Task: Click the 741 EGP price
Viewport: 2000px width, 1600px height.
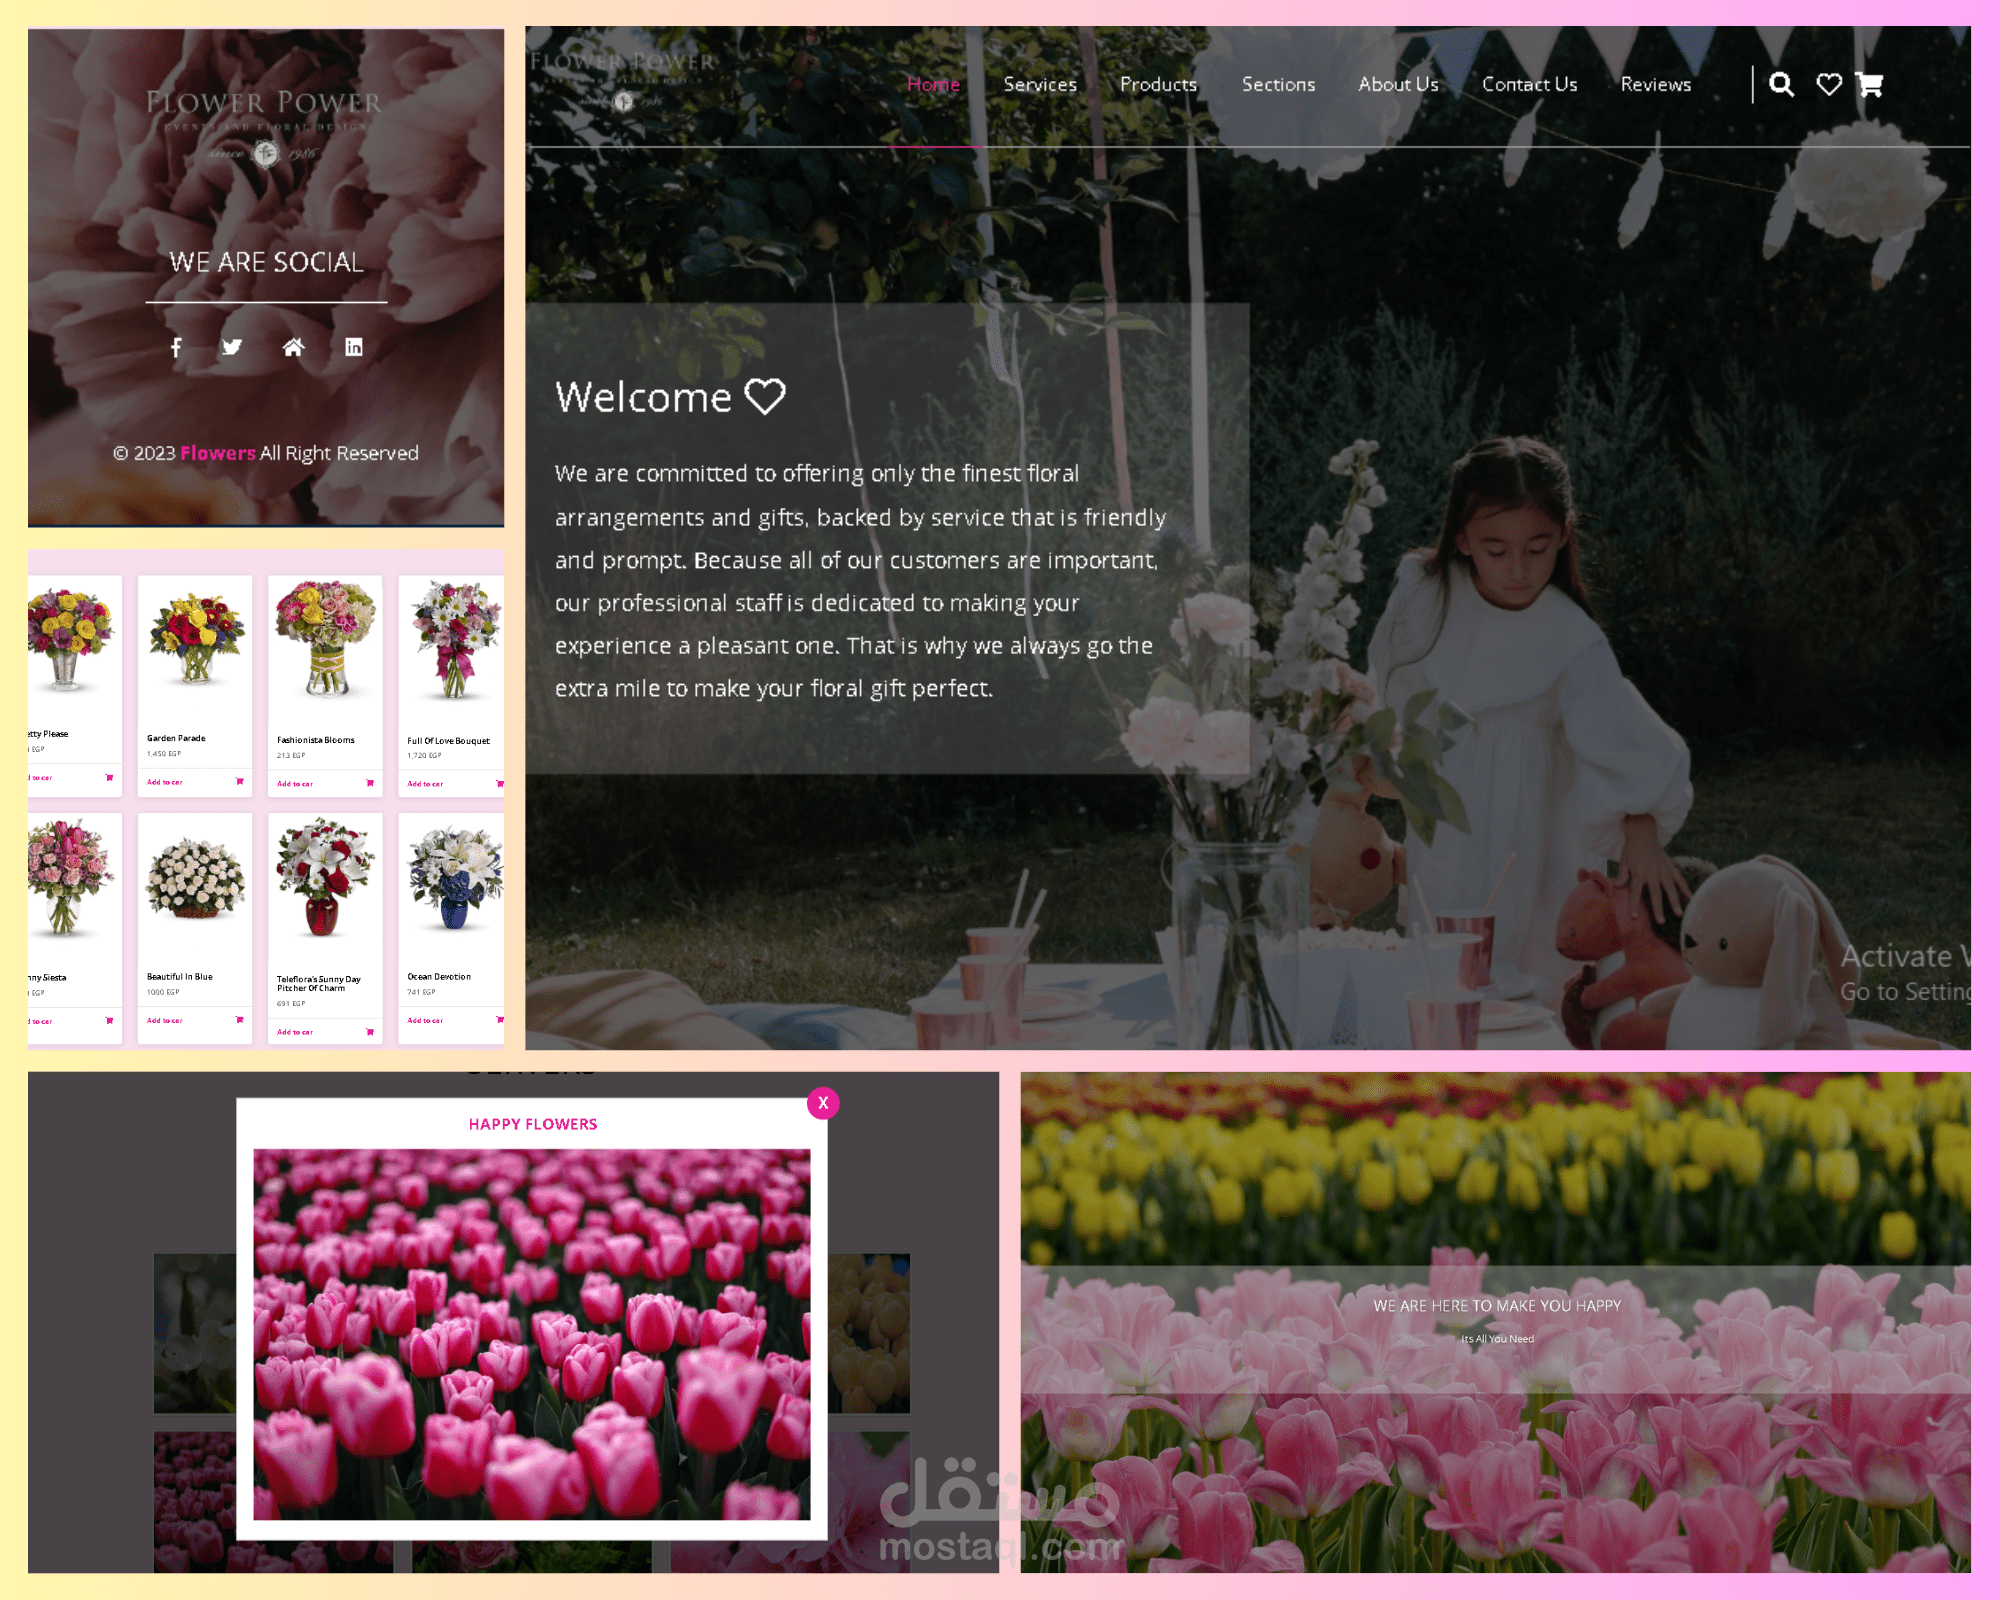Action: coord(421,992)
